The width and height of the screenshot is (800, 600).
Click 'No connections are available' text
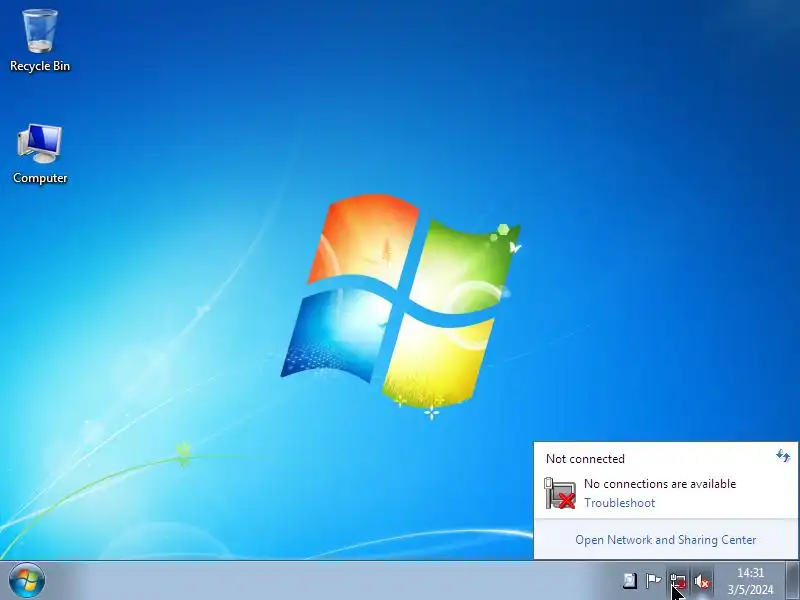click(x=660, y=484)
